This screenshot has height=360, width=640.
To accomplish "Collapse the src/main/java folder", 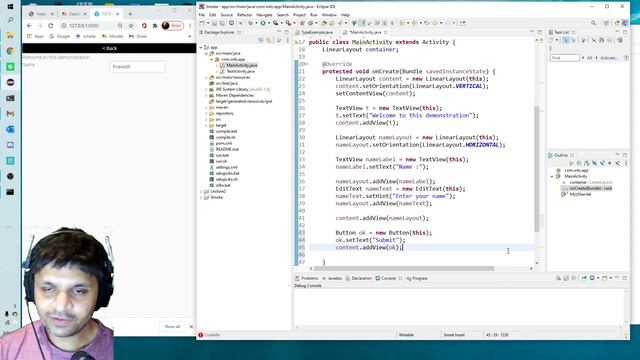I will tap(206, 53).
